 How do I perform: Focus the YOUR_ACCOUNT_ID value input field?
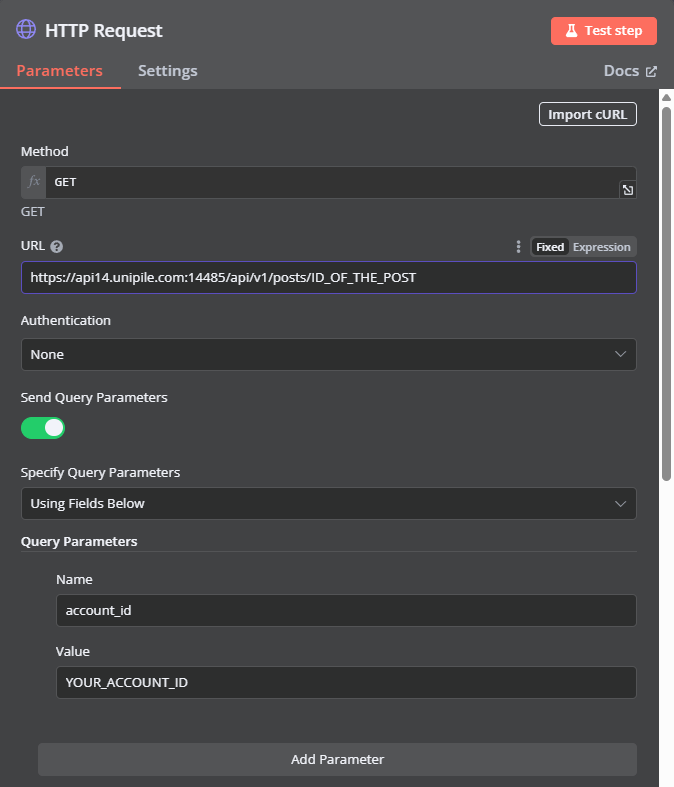click(x=346, y=683)
